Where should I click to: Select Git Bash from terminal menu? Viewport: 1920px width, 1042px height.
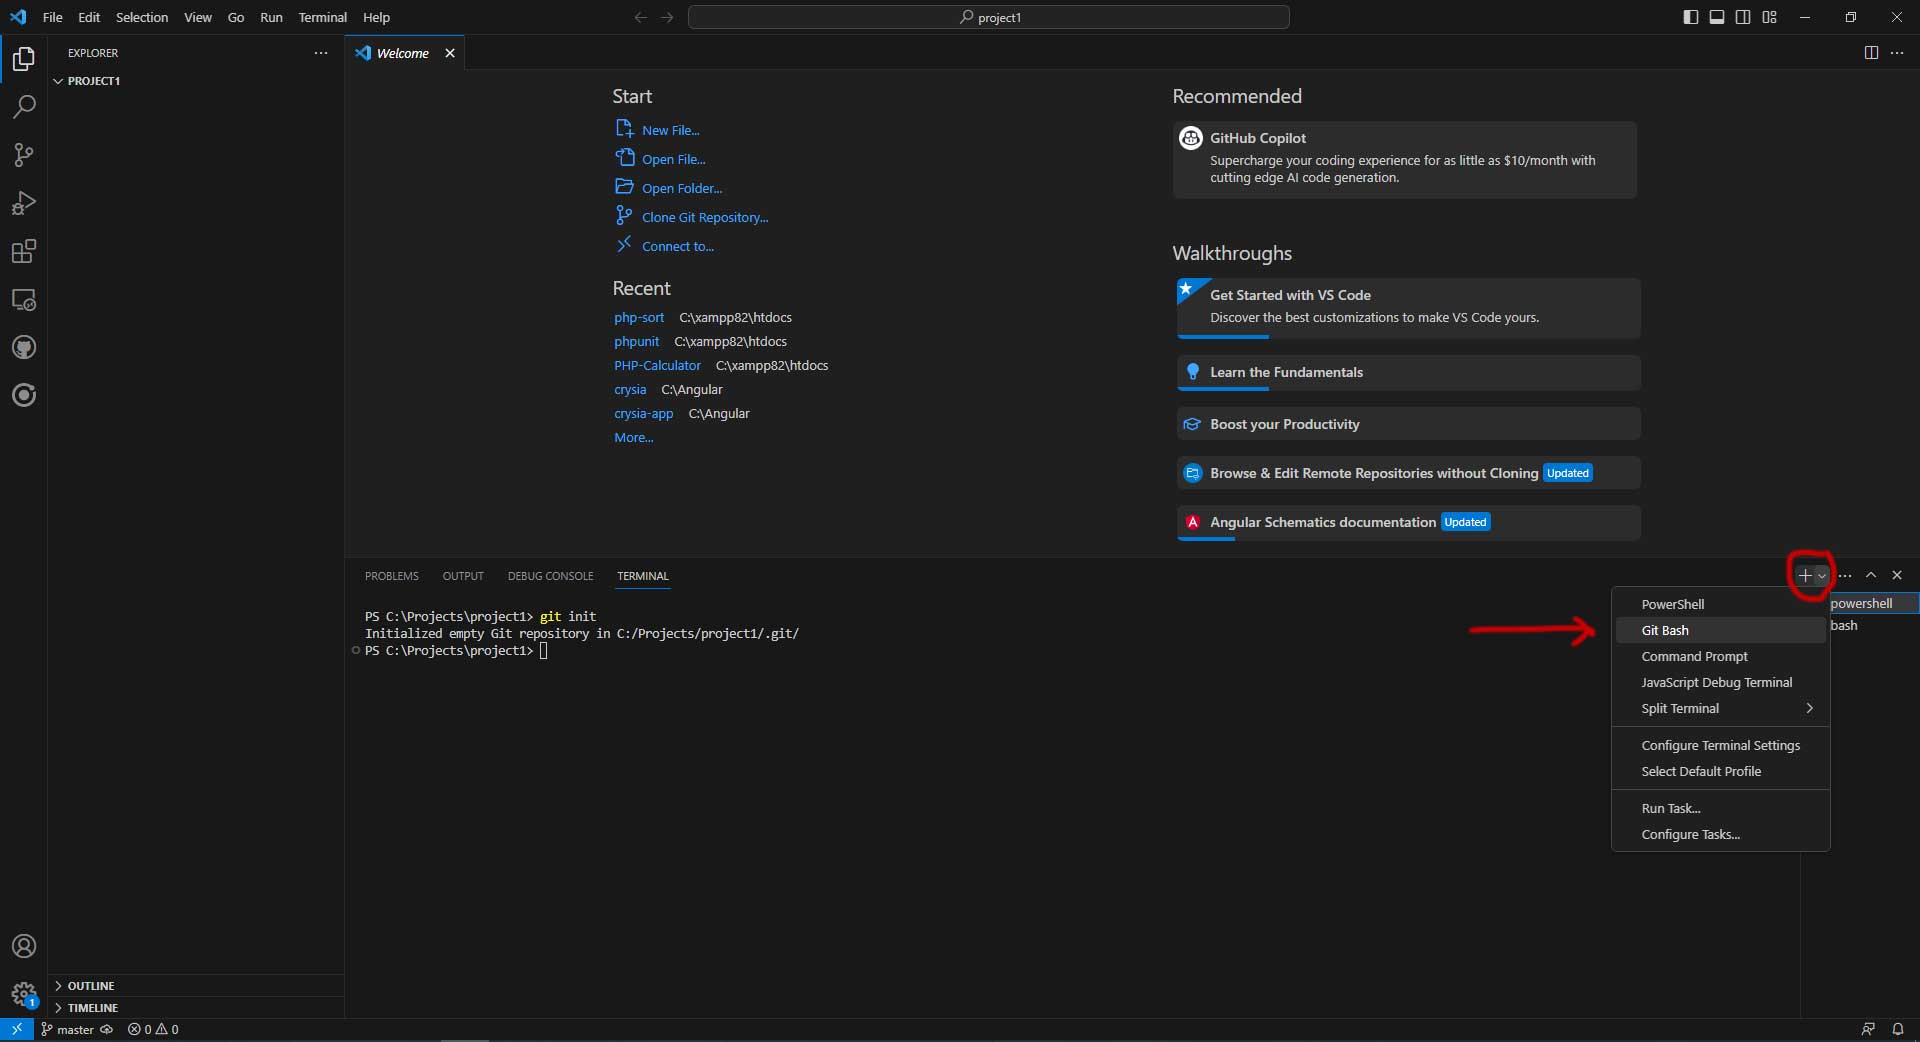click(x=1665, y=630)
